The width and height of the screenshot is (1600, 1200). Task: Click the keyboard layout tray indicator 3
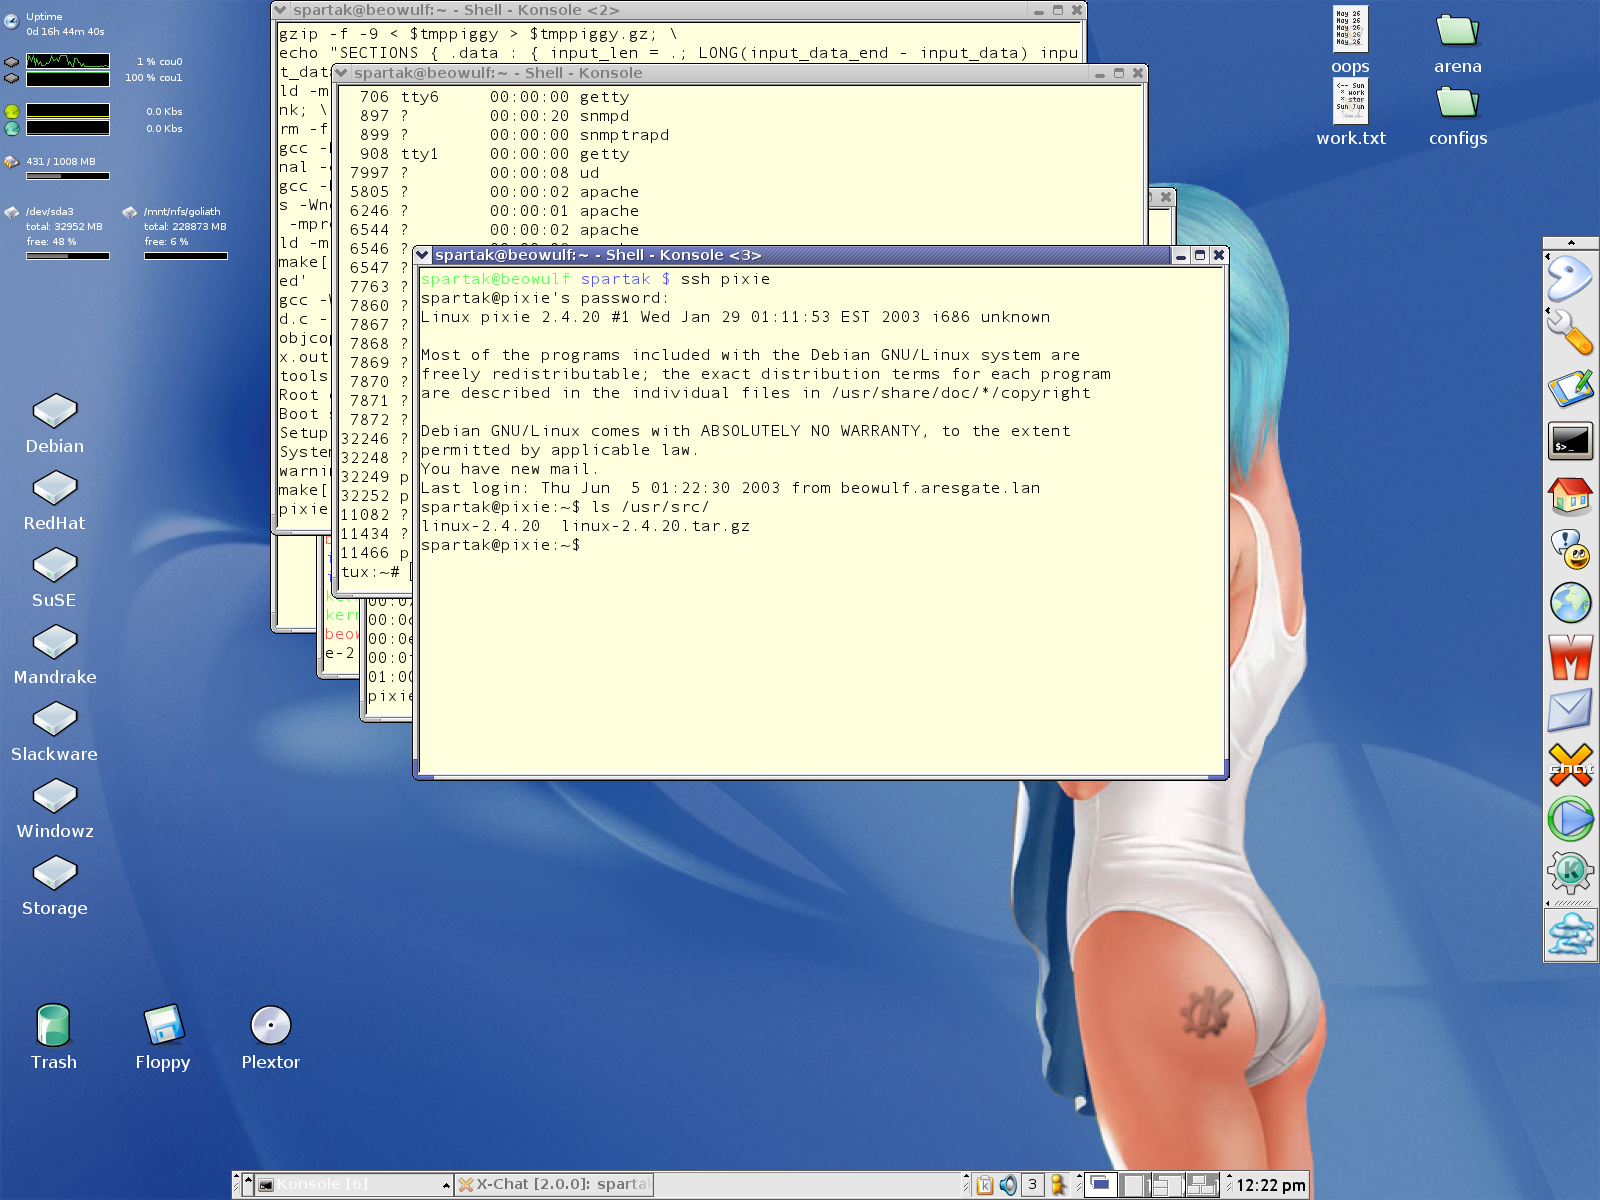pos(1033,1185)
